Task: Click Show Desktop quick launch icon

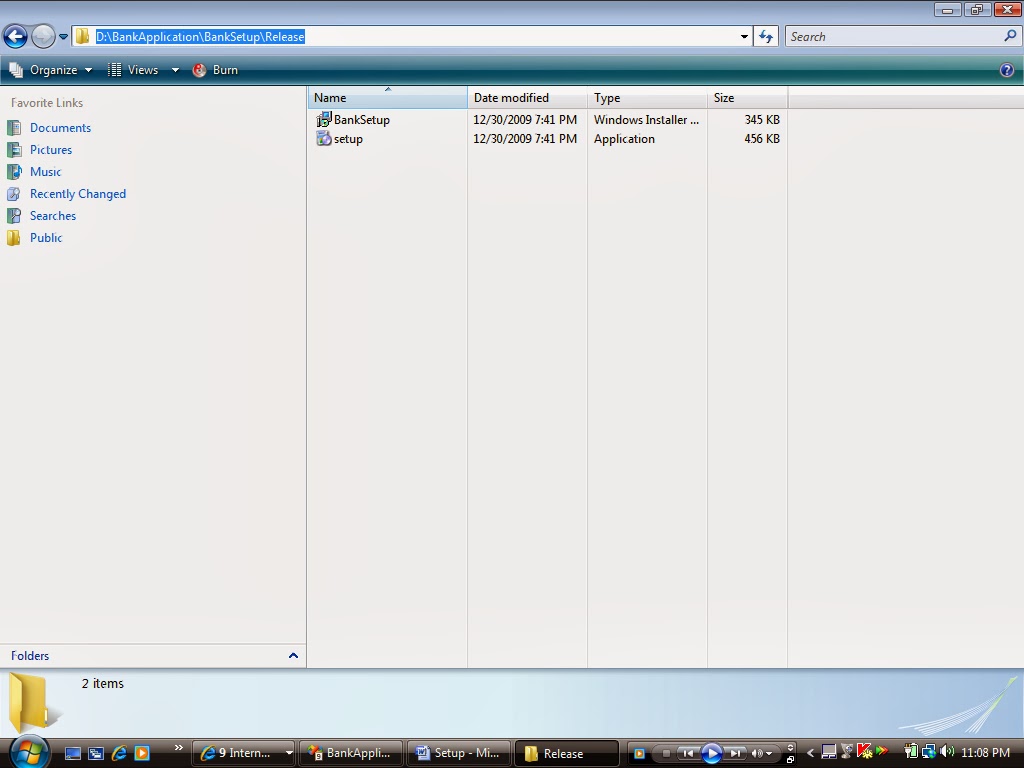Action: coord(72,753)
